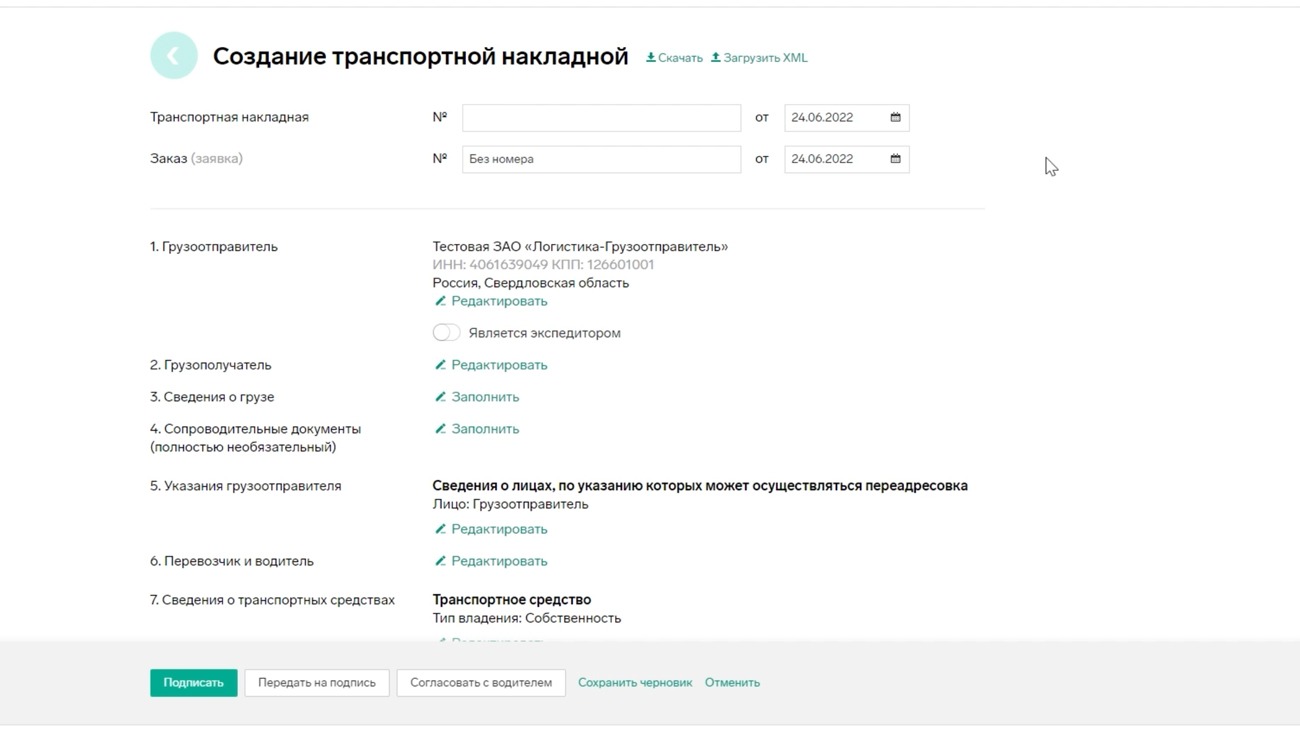Click the Заказ number field Без номера

601,159
